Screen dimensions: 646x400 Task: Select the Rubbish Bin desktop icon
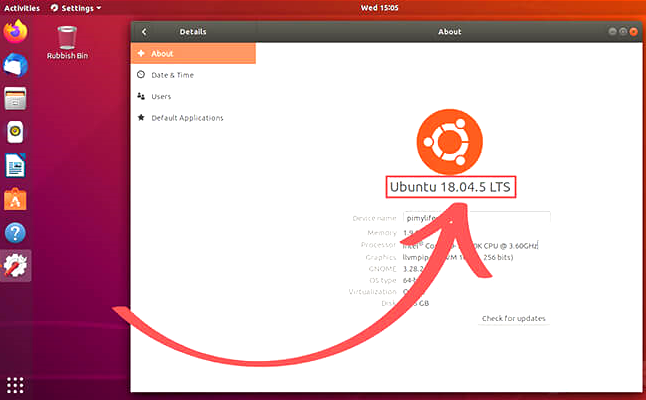[67, 42]
